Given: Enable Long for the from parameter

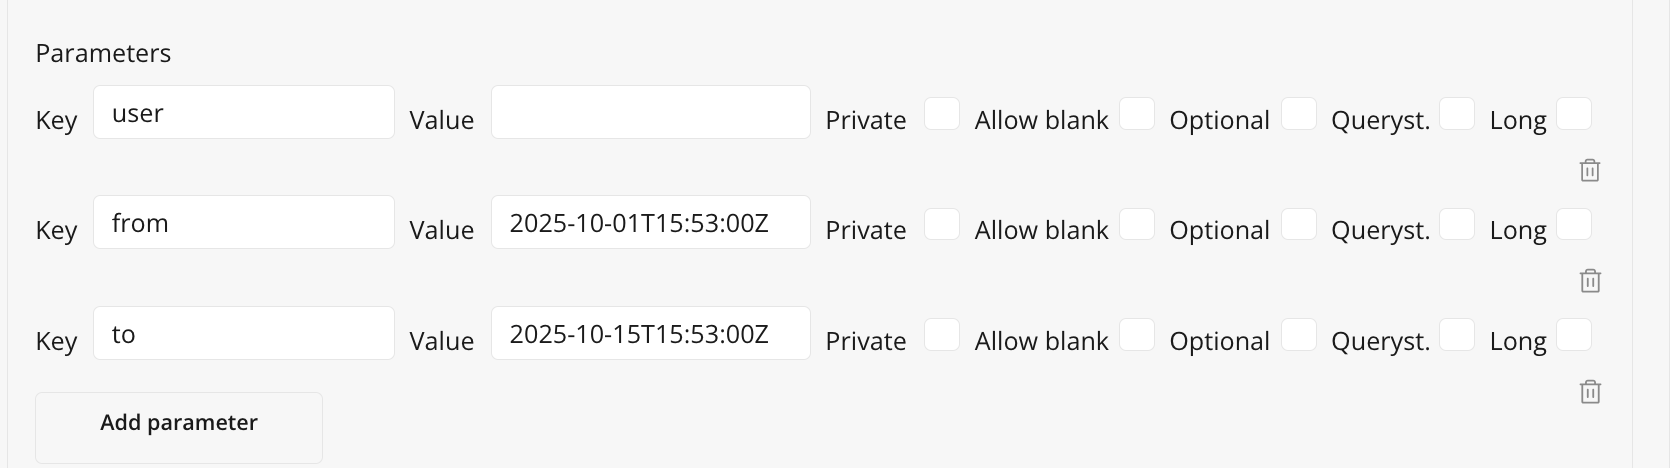Looking at the screenshot, I should 1574,224.
